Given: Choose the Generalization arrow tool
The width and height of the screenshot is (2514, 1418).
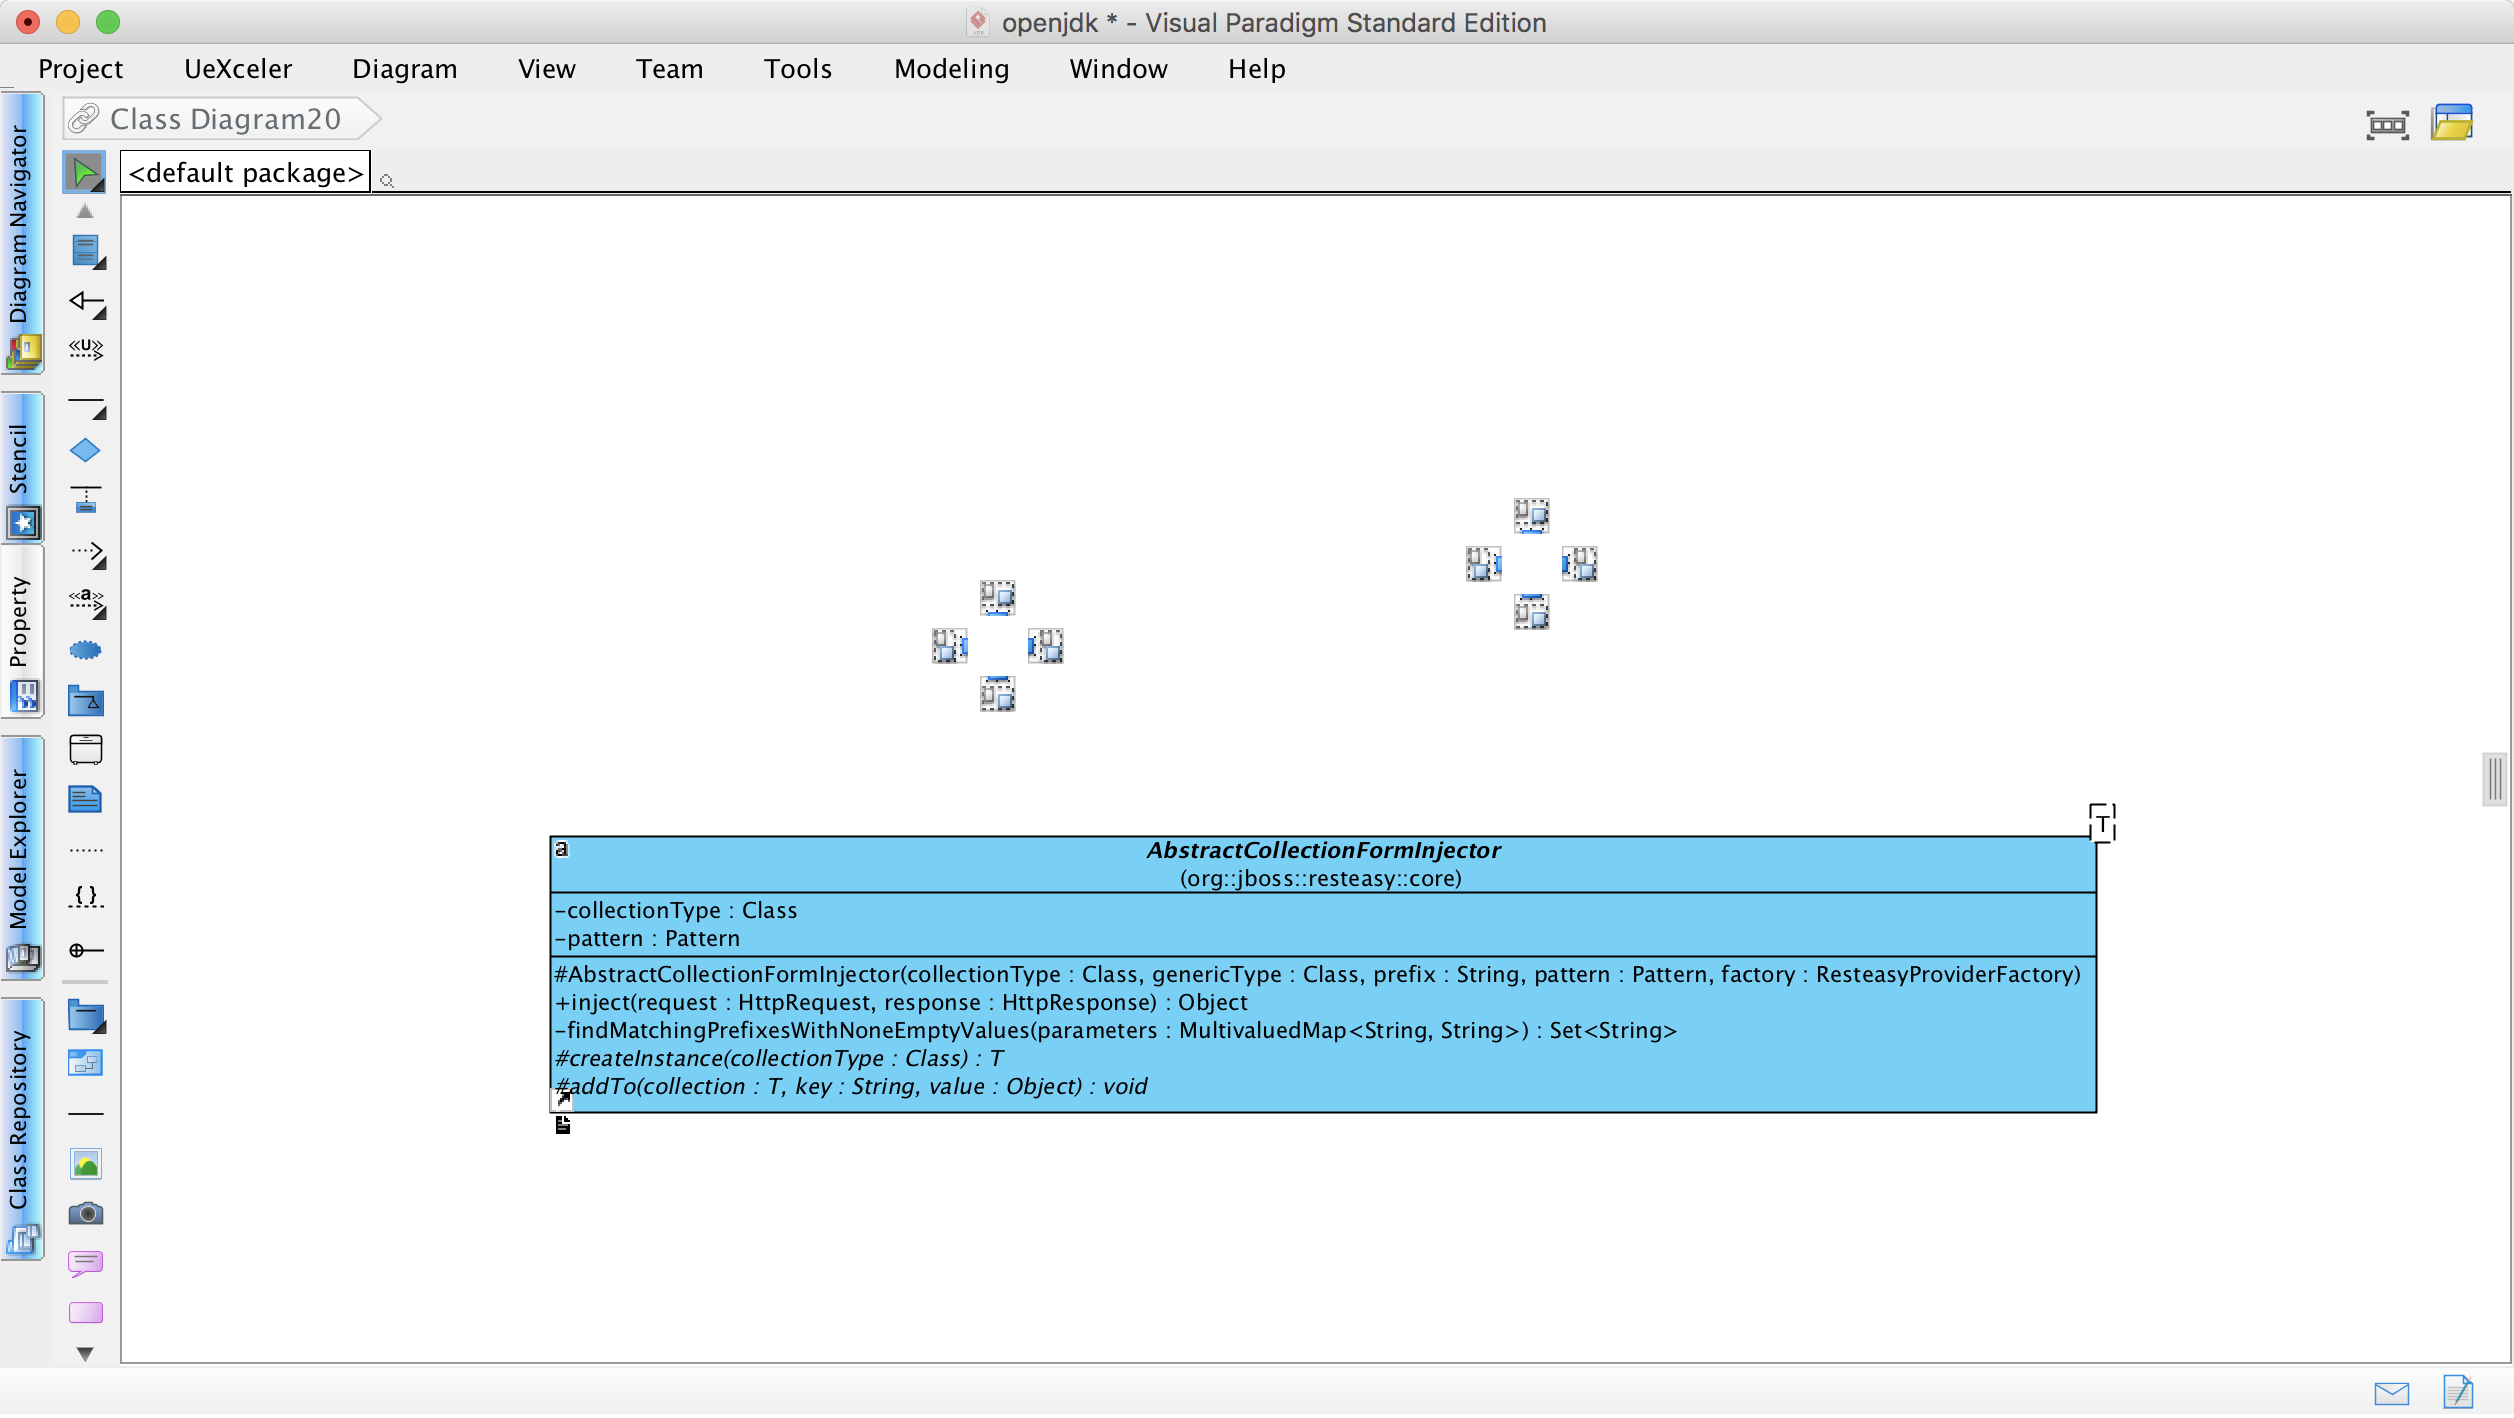Looking at the screenshot, I should (86, 302).
